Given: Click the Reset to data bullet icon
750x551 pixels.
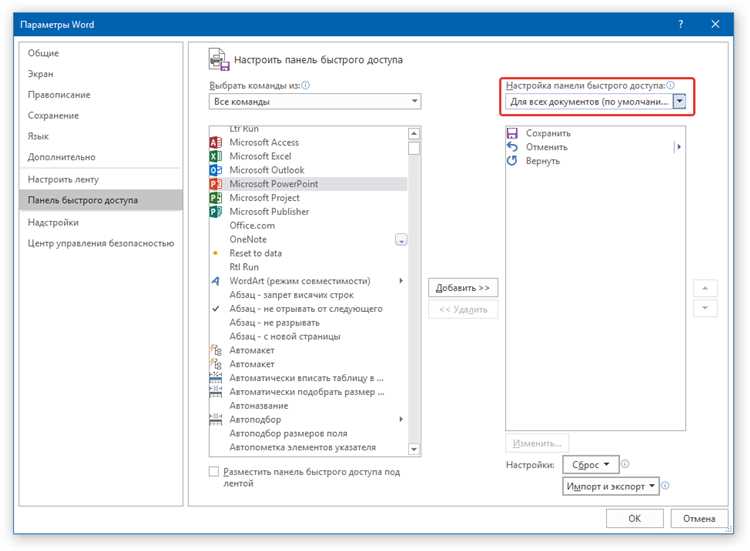Looking at the screenshot, I should (215, 253).
